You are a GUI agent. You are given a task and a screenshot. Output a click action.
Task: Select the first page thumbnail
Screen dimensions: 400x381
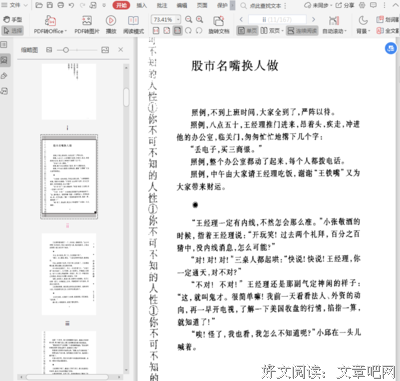pos(69,91)
